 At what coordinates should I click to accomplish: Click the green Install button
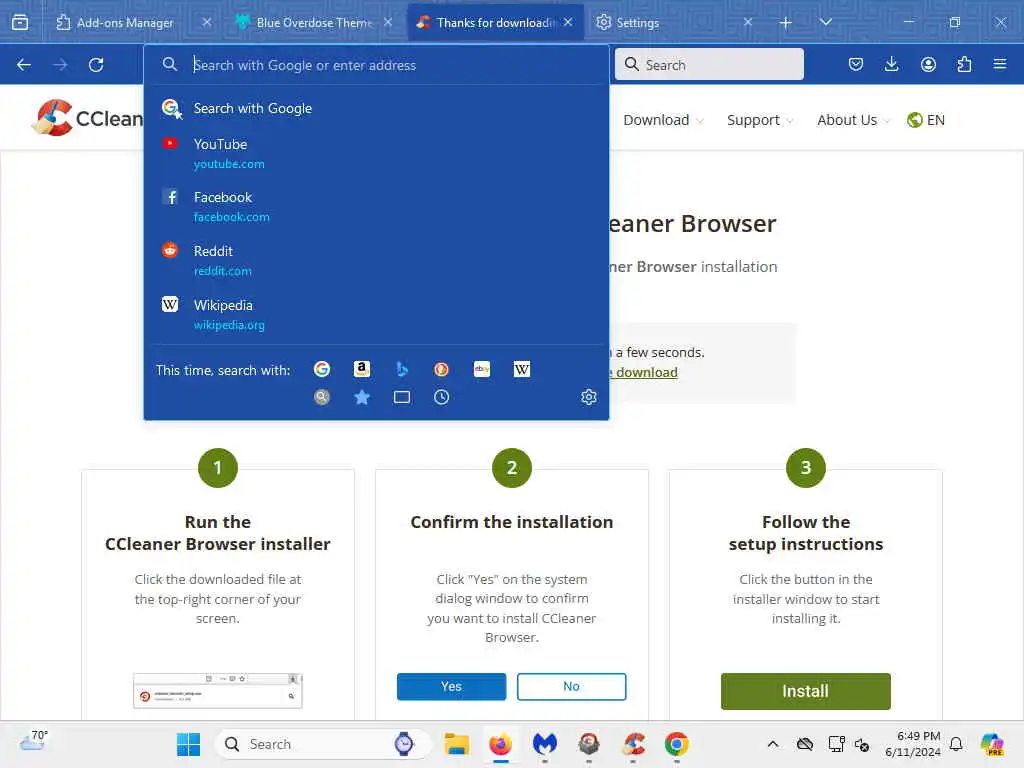[805, 691]
